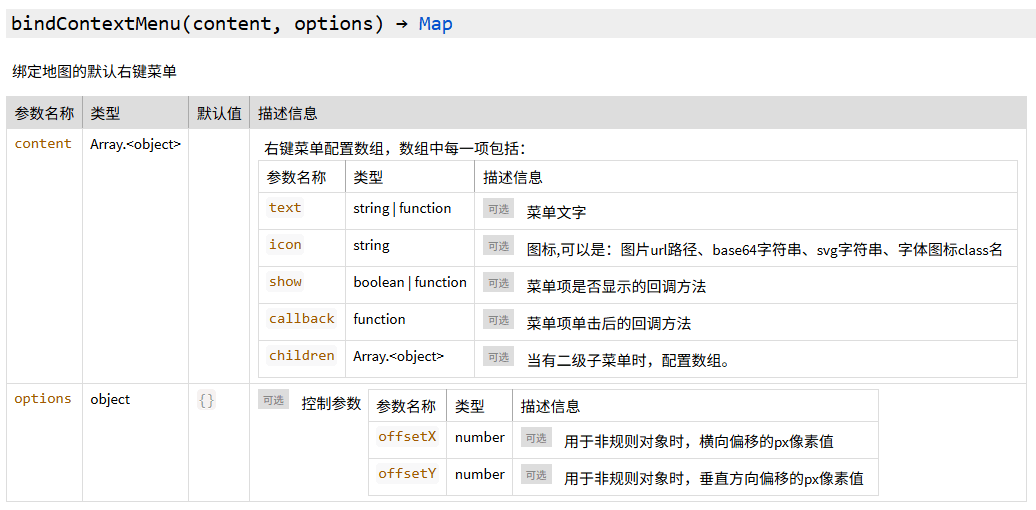Click the offsetY parameter code label

[x=407, y=474]
